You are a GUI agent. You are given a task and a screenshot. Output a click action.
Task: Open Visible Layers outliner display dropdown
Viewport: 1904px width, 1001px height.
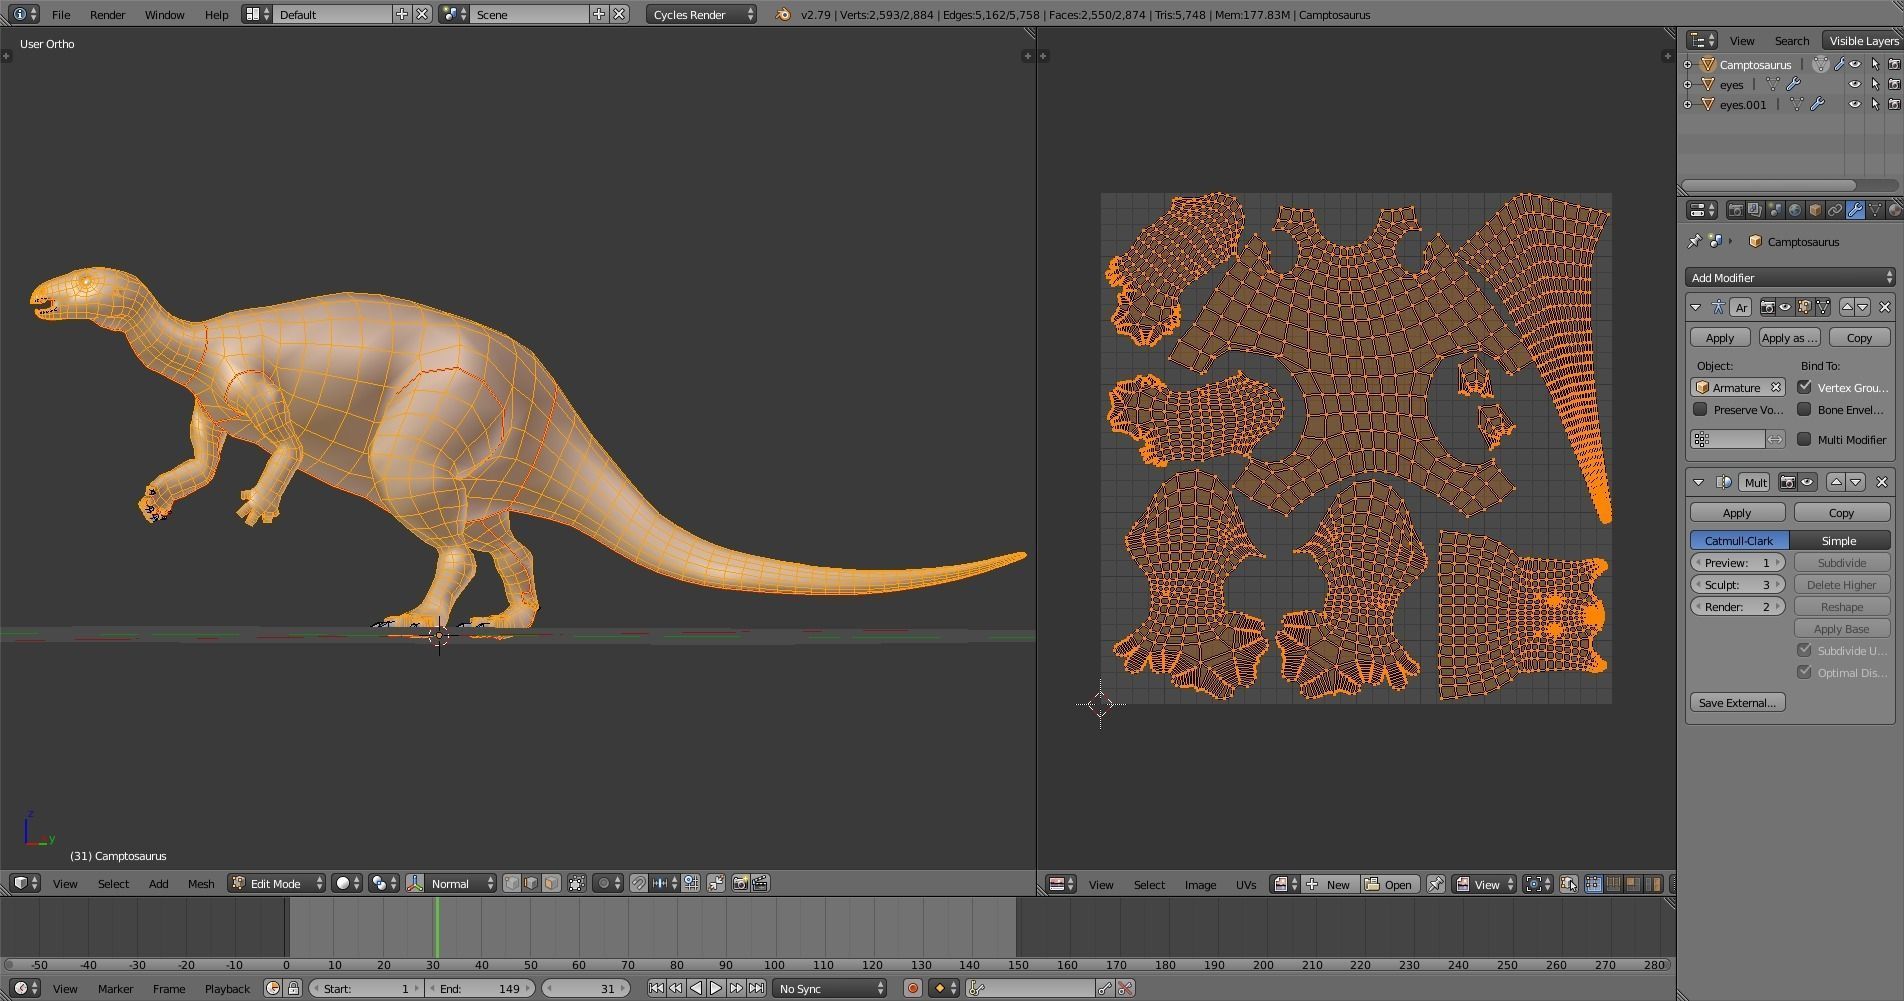(1862, 40)
